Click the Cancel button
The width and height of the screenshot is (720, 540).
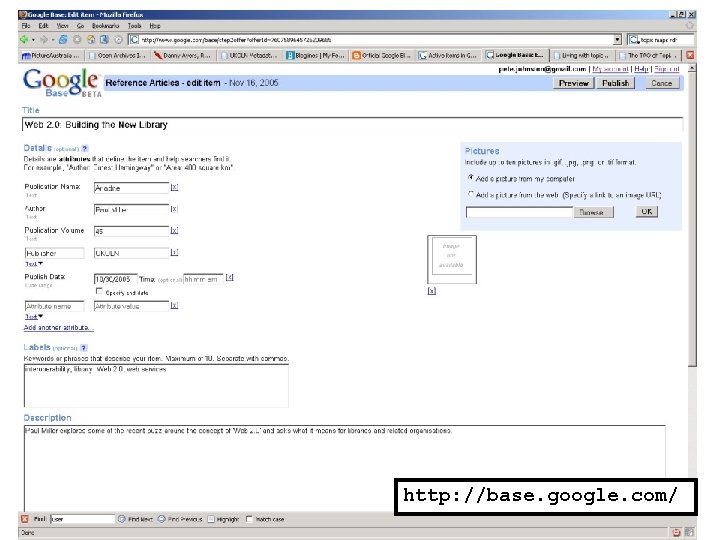(x=661, y=83)
